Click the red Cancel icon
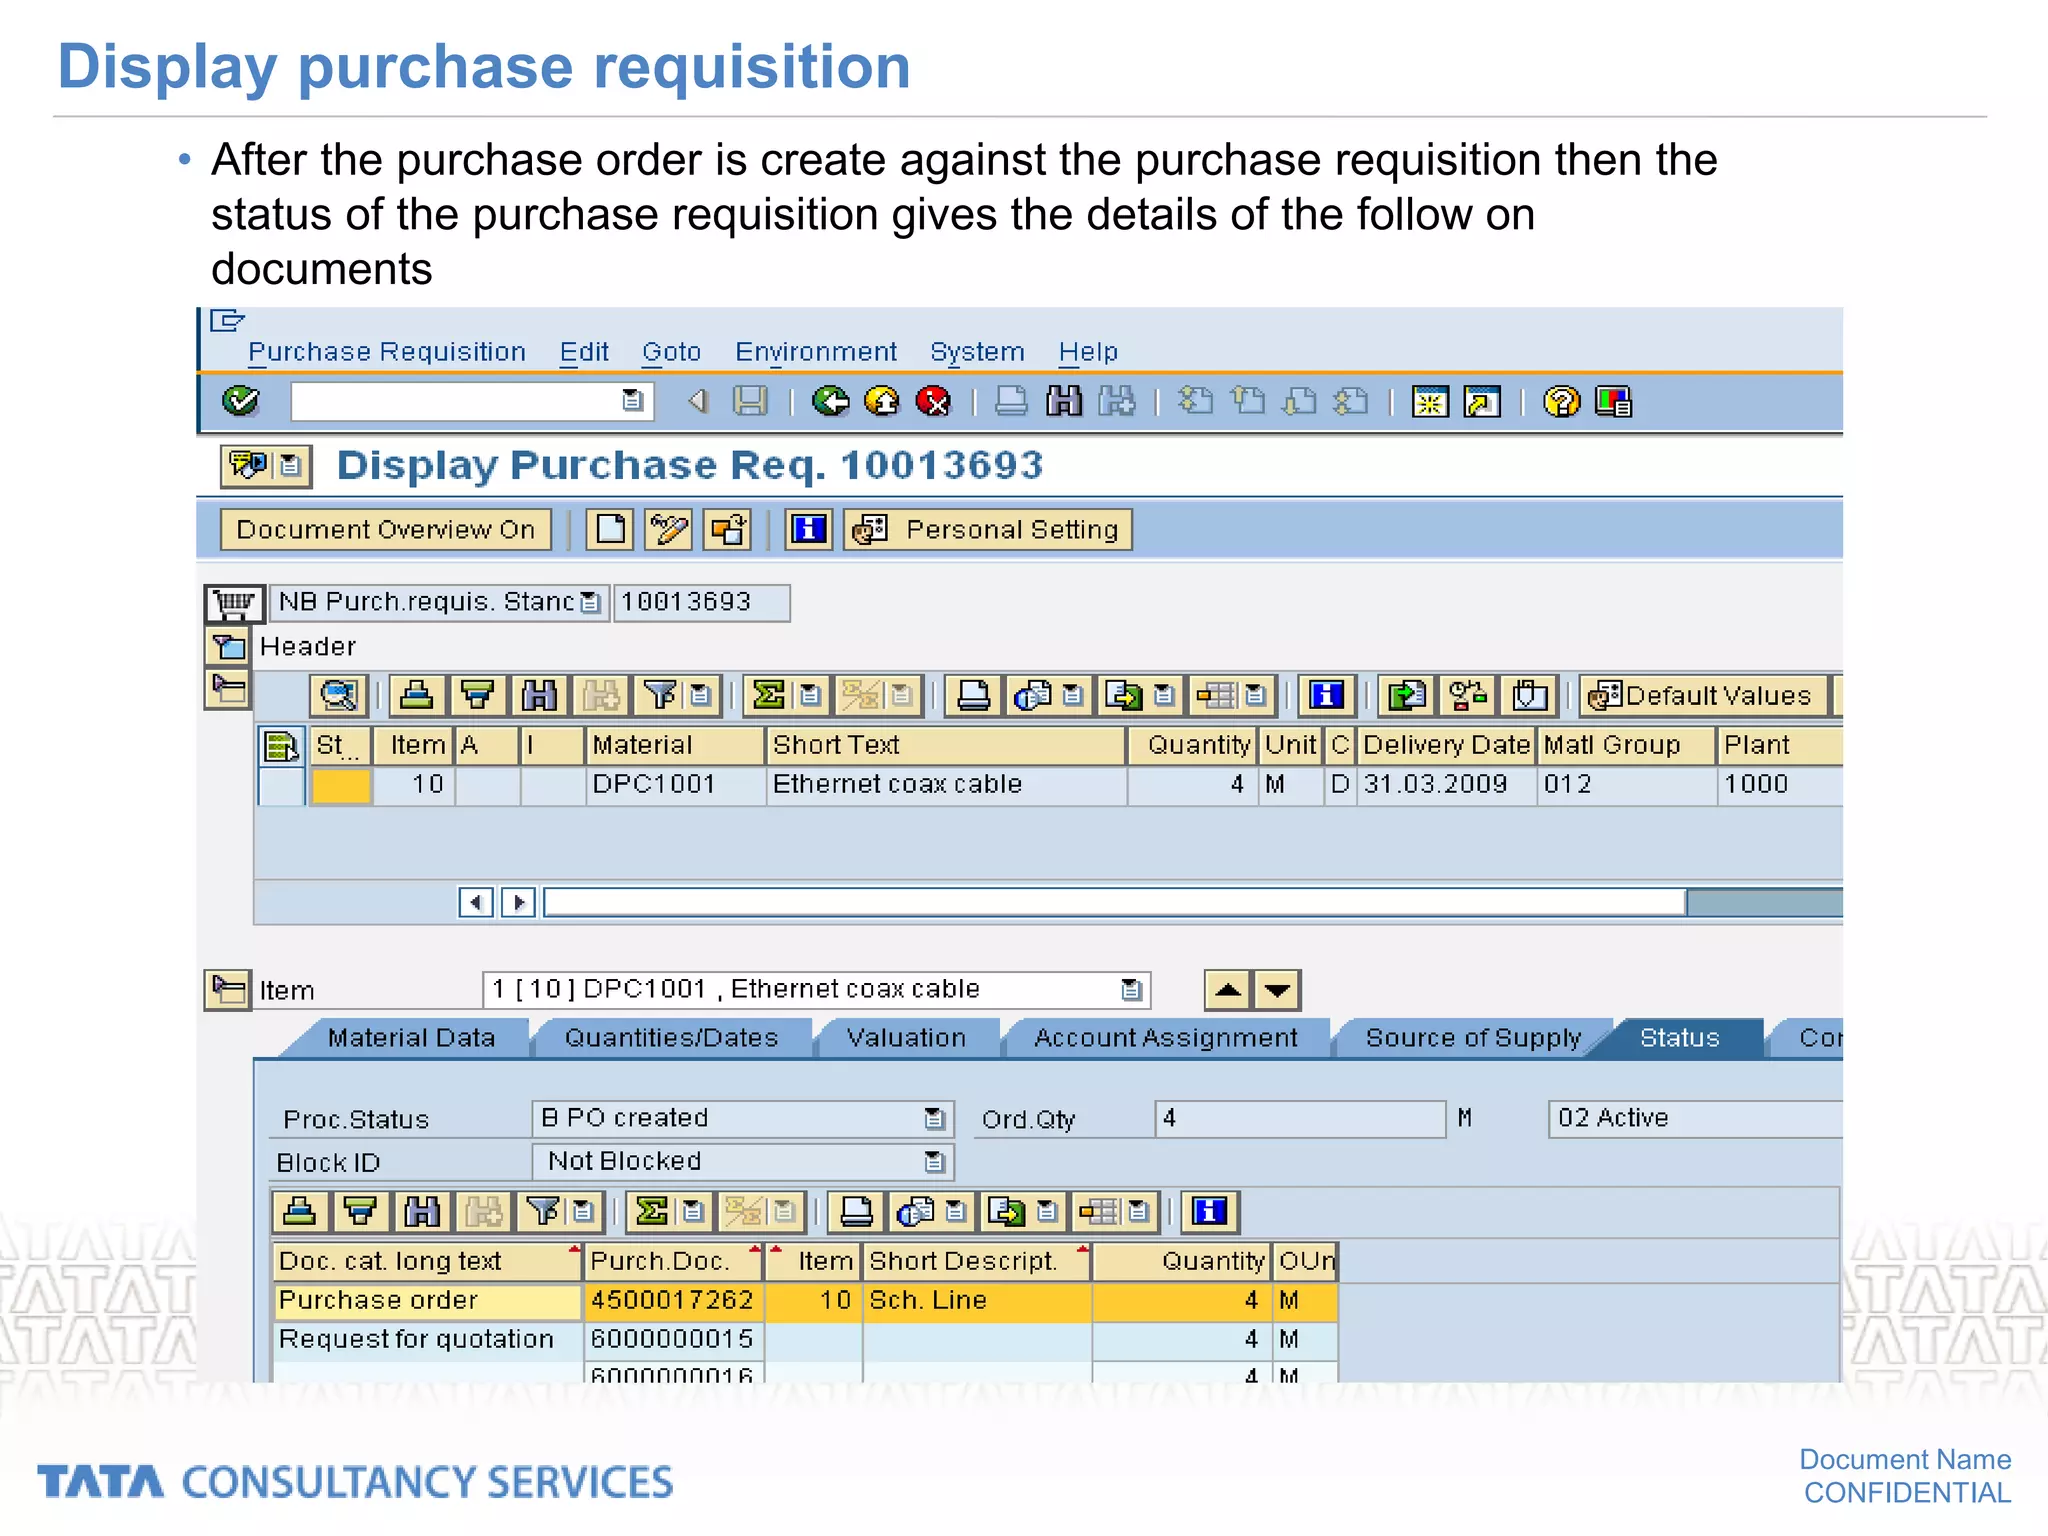Screen dimensions: 2048x1536 tap(934, 401)
